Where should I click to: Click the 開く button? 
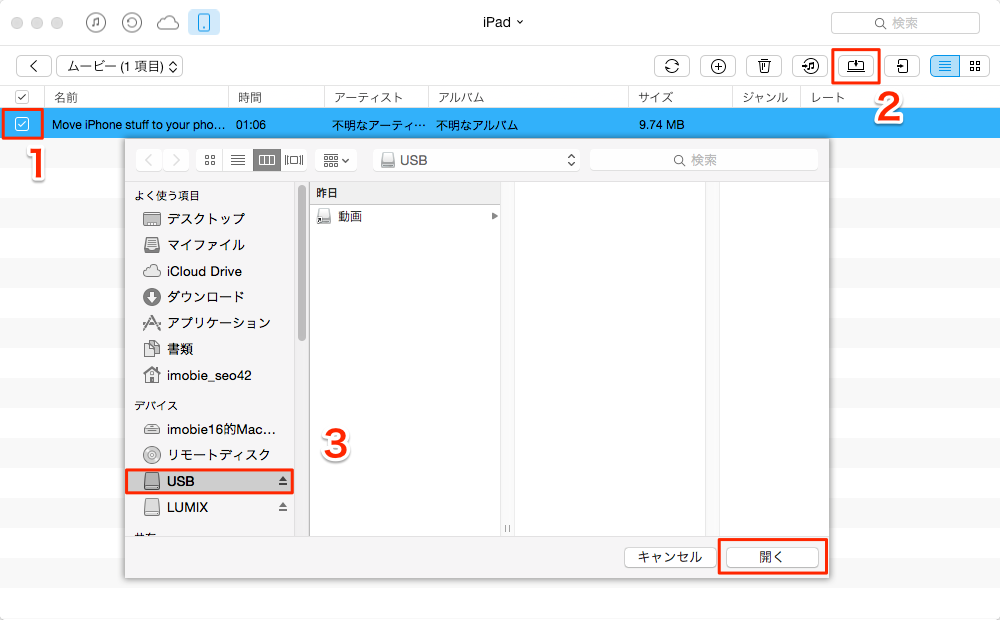(772, 557)
